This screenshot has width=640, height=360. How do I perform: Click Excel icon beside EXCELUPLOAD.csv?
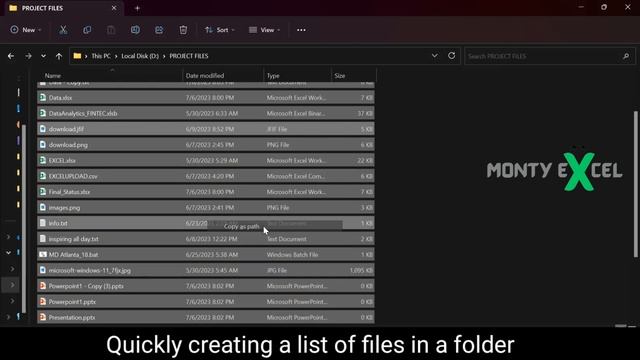[42, 176]
